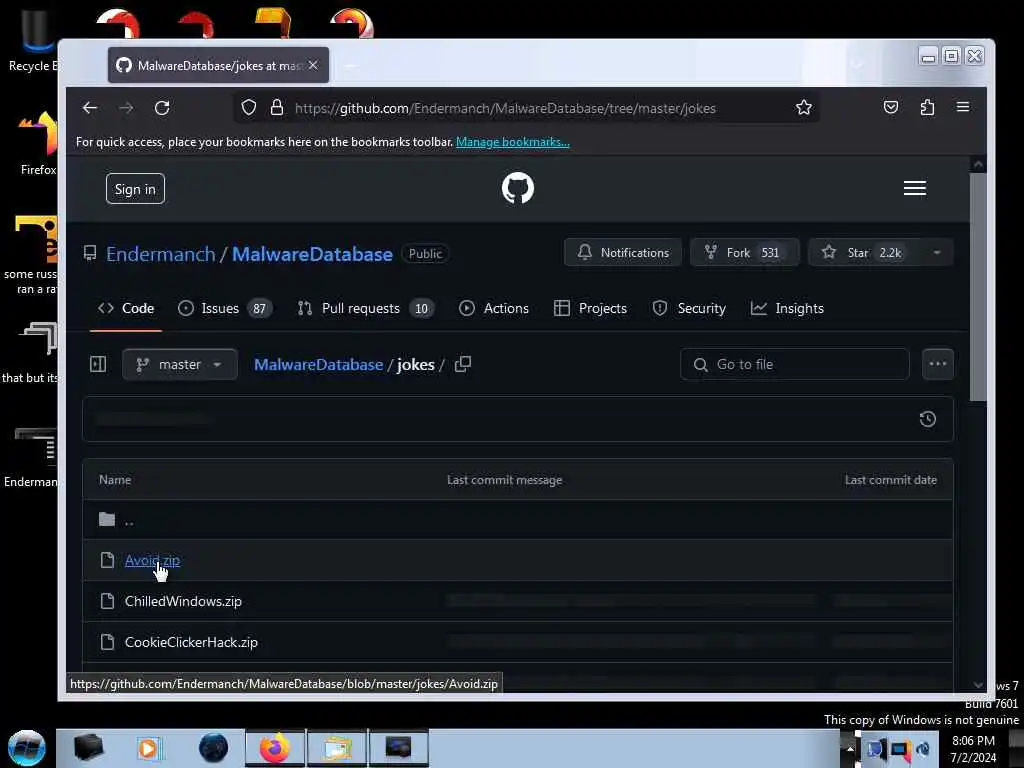Open the GitHub Octocat home logo
The height and width of the screenshot is (768, 1024).
518,188
